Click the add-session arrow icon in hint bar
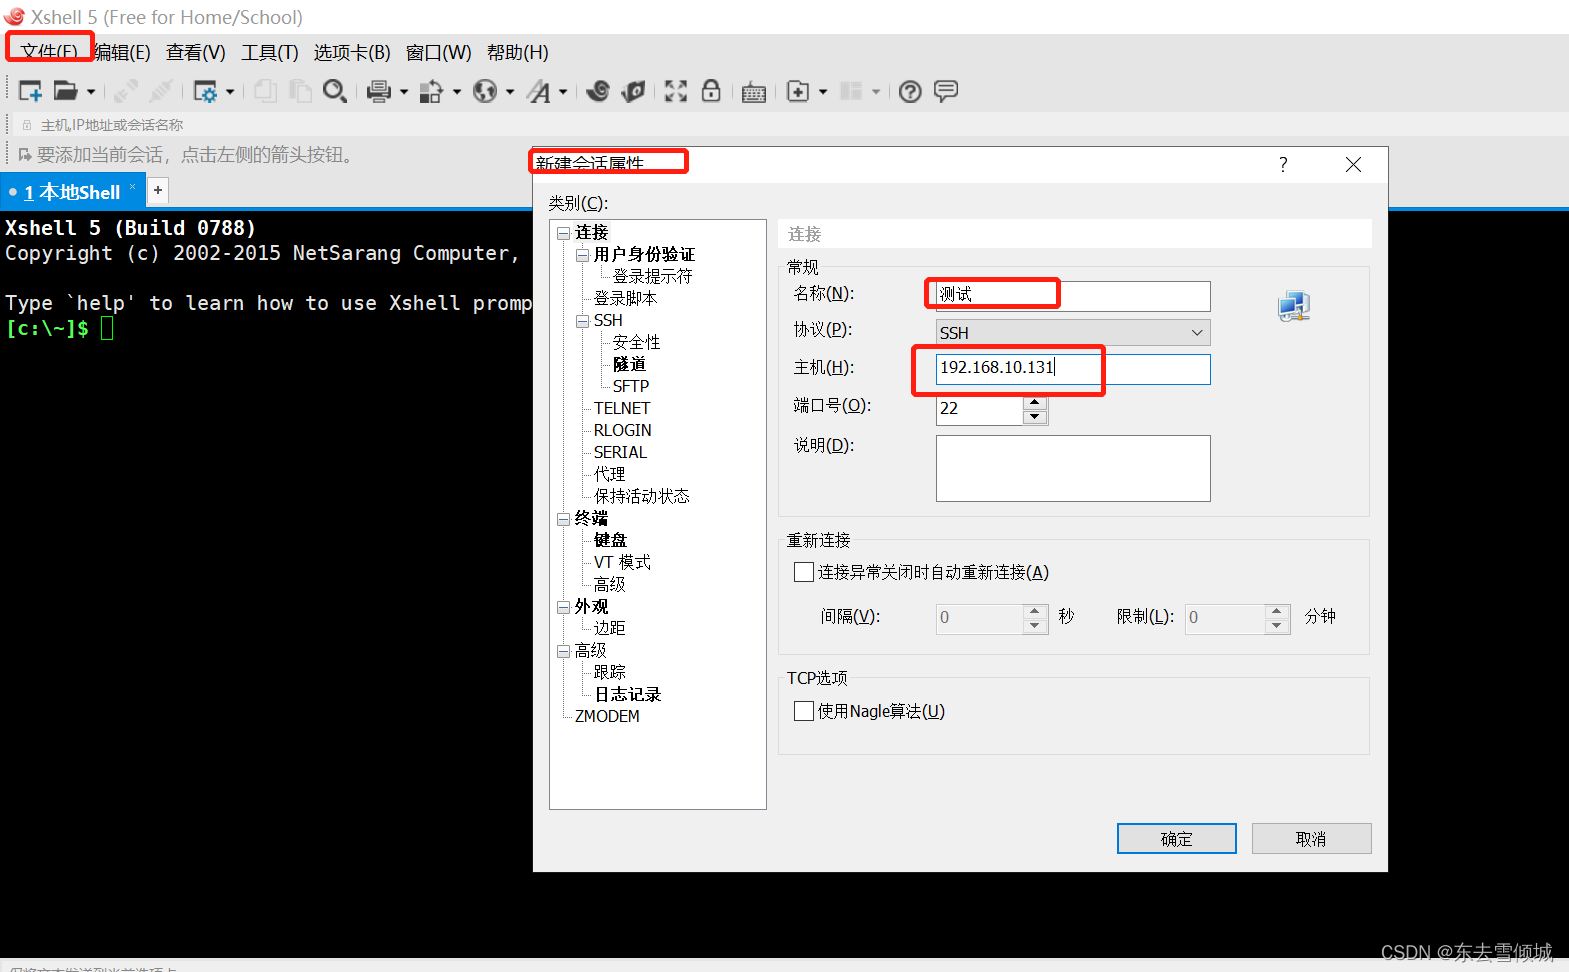Screen dimensions: 1569x972 click(x=25, y=155)
